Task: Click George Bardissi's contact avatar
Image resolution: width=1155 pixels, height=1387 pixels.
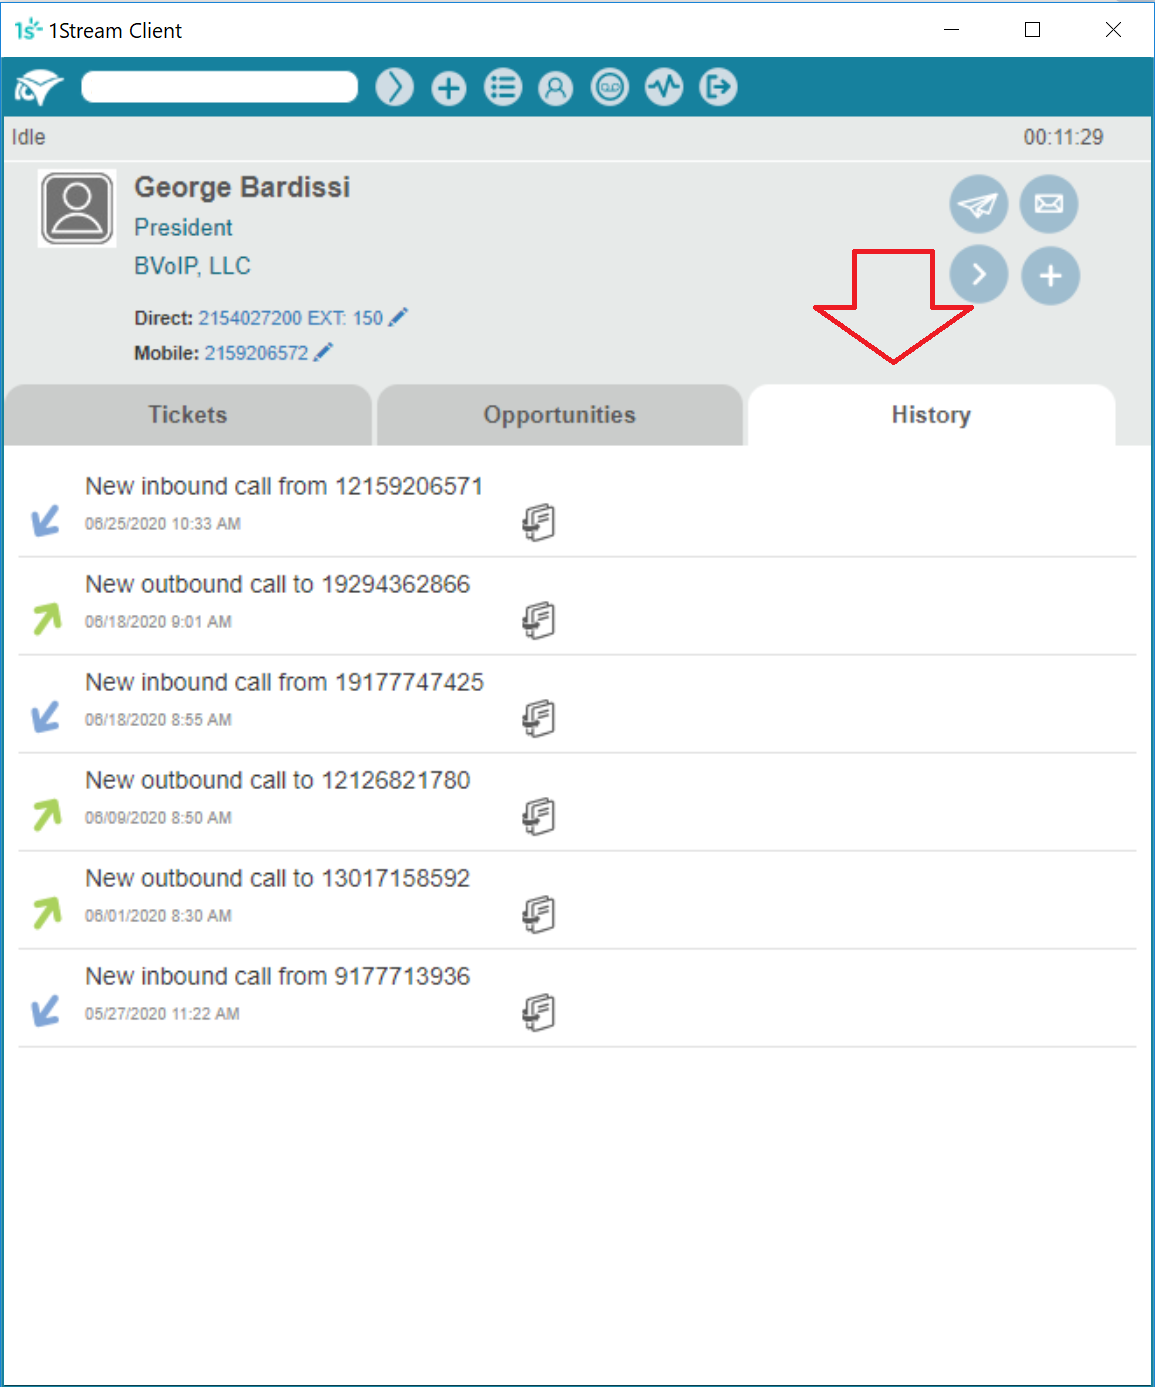Action: pyautogui.click(x=77, y=208)
